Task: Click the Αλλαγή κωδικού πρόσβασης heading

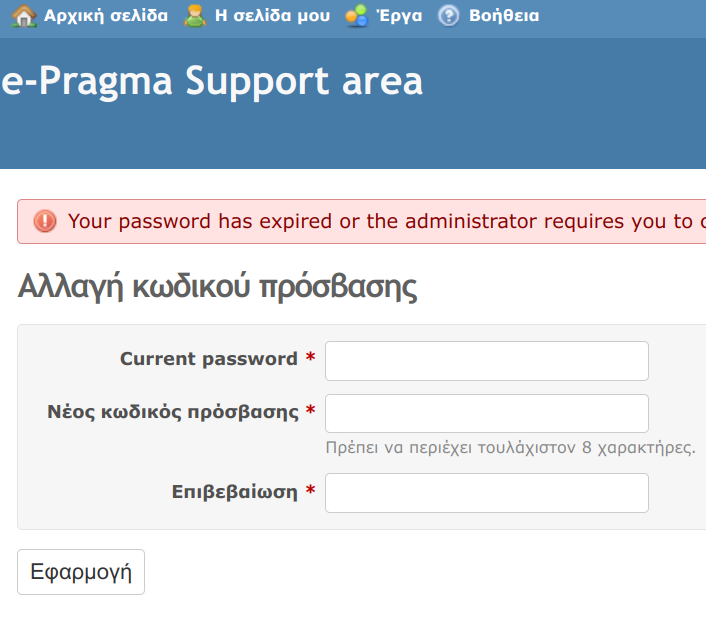Action: coord(217,287)
